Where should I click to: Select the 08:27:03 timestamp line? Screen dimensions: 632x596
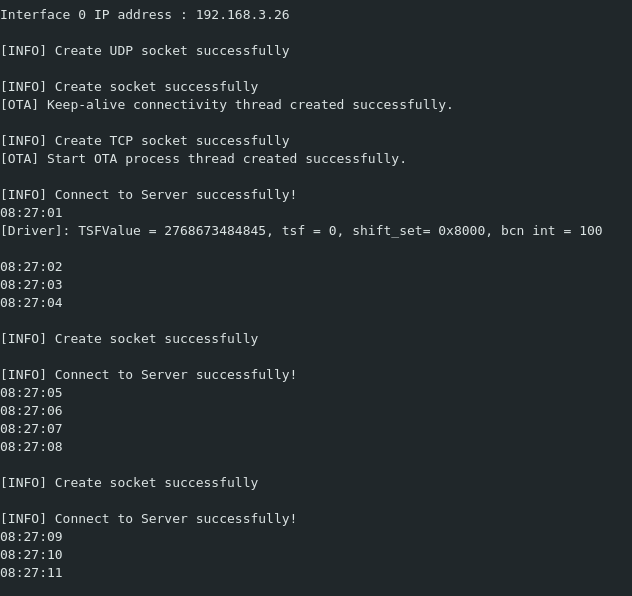31,285
